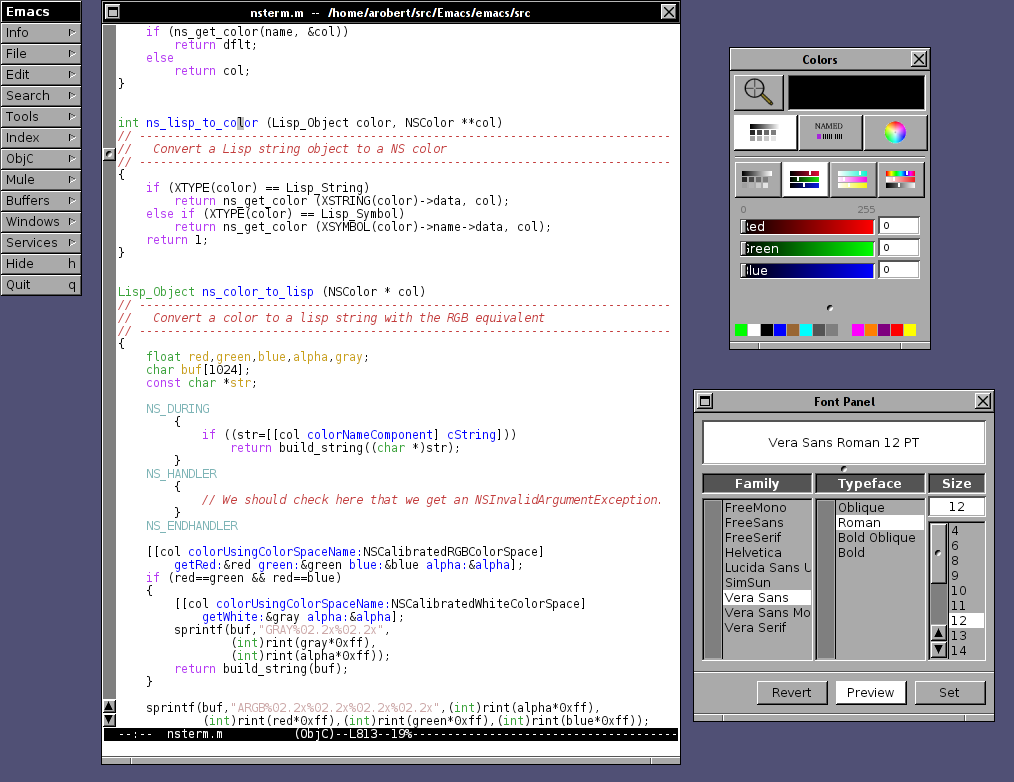Choose the RGB sliders mode icon

pyautogui.click(x=805, y=180)
